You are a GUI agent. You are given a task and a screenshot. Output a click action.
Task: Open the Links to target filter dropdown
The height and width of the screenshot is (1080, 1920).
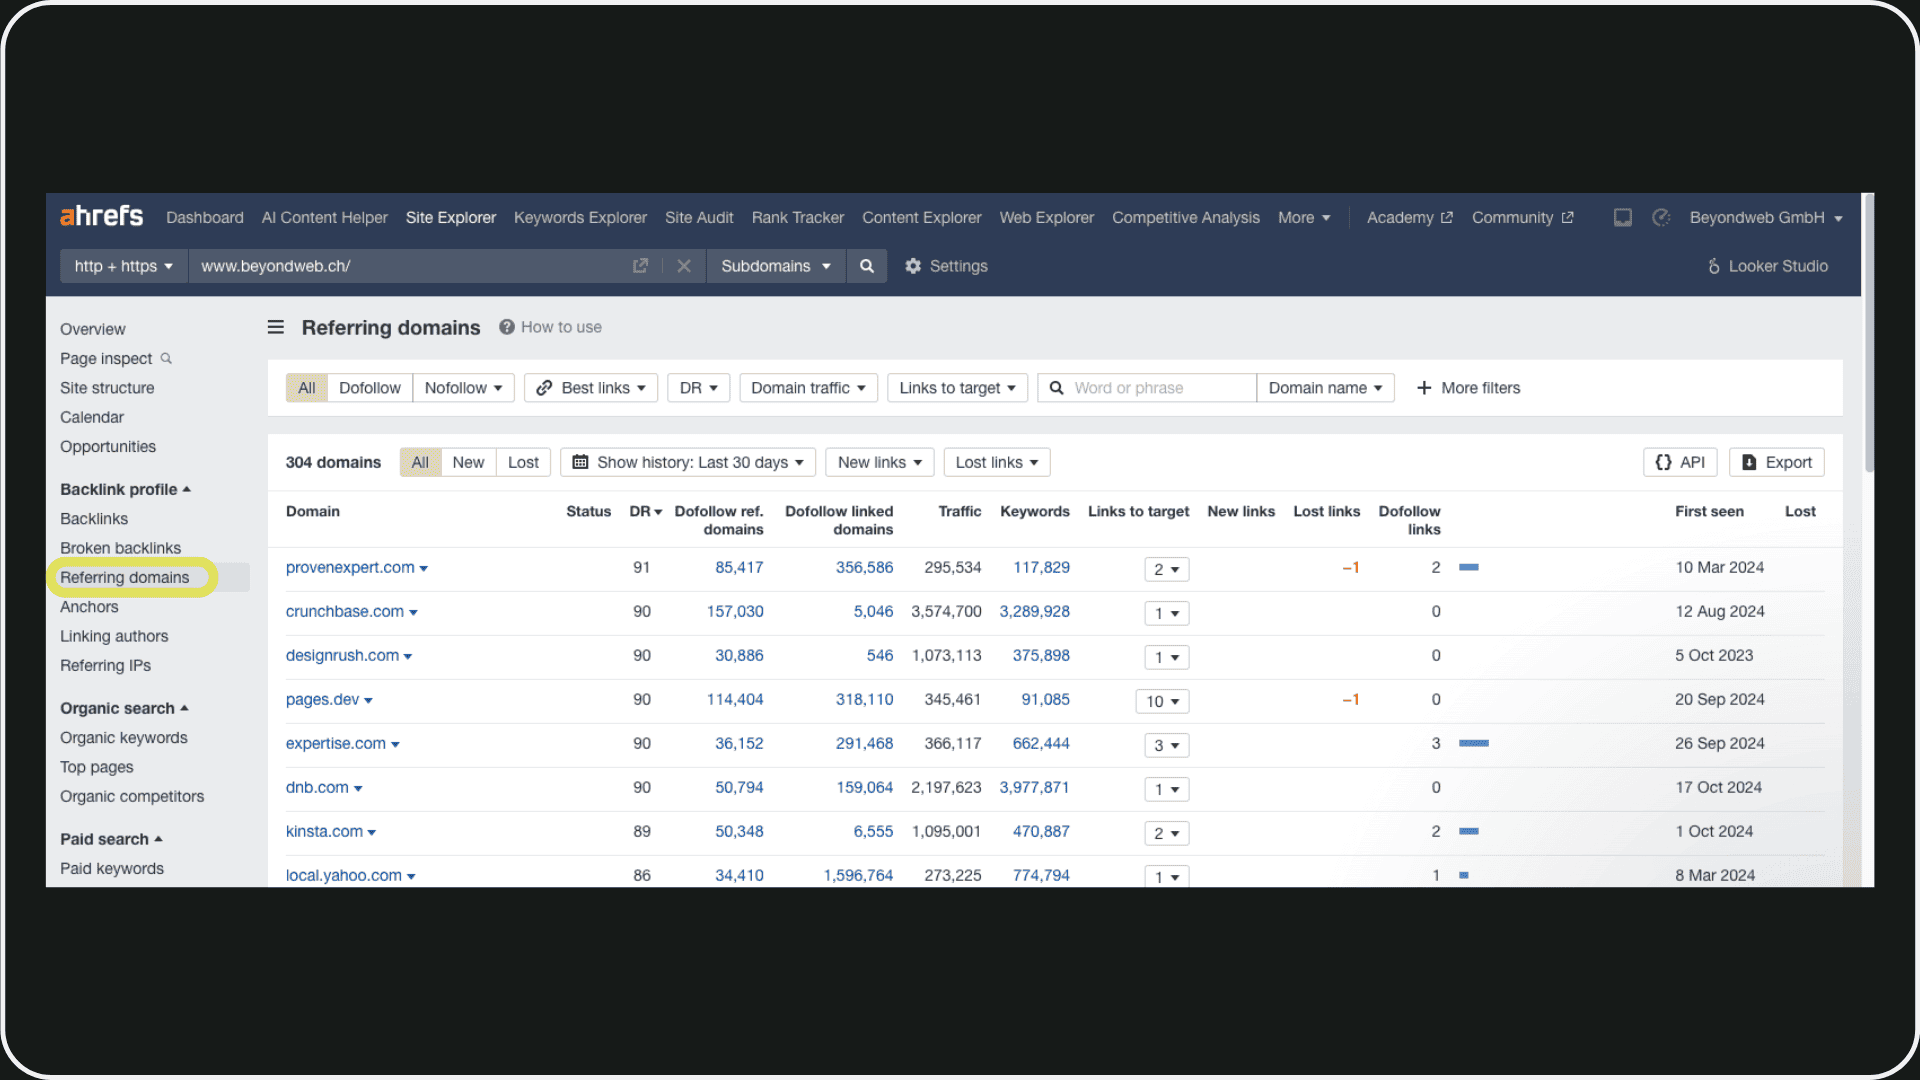pos(957,388)
